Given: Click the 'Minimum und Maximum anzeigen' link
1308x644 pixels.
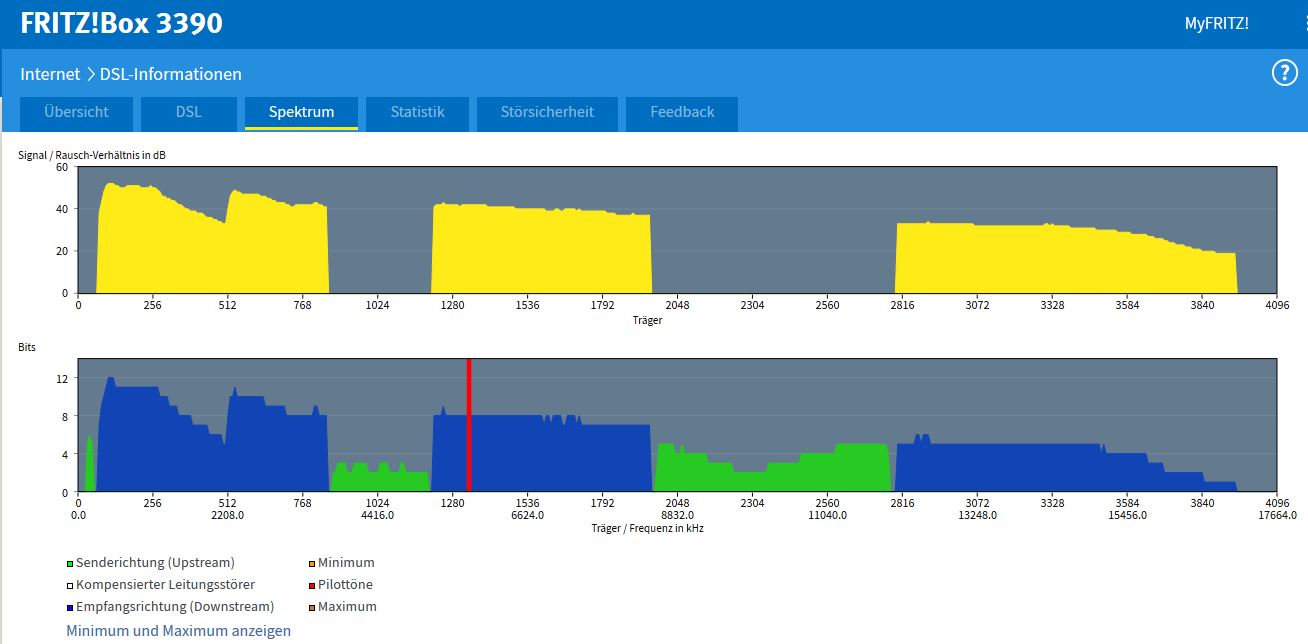Looking at the screenshot, I should 178,631.
